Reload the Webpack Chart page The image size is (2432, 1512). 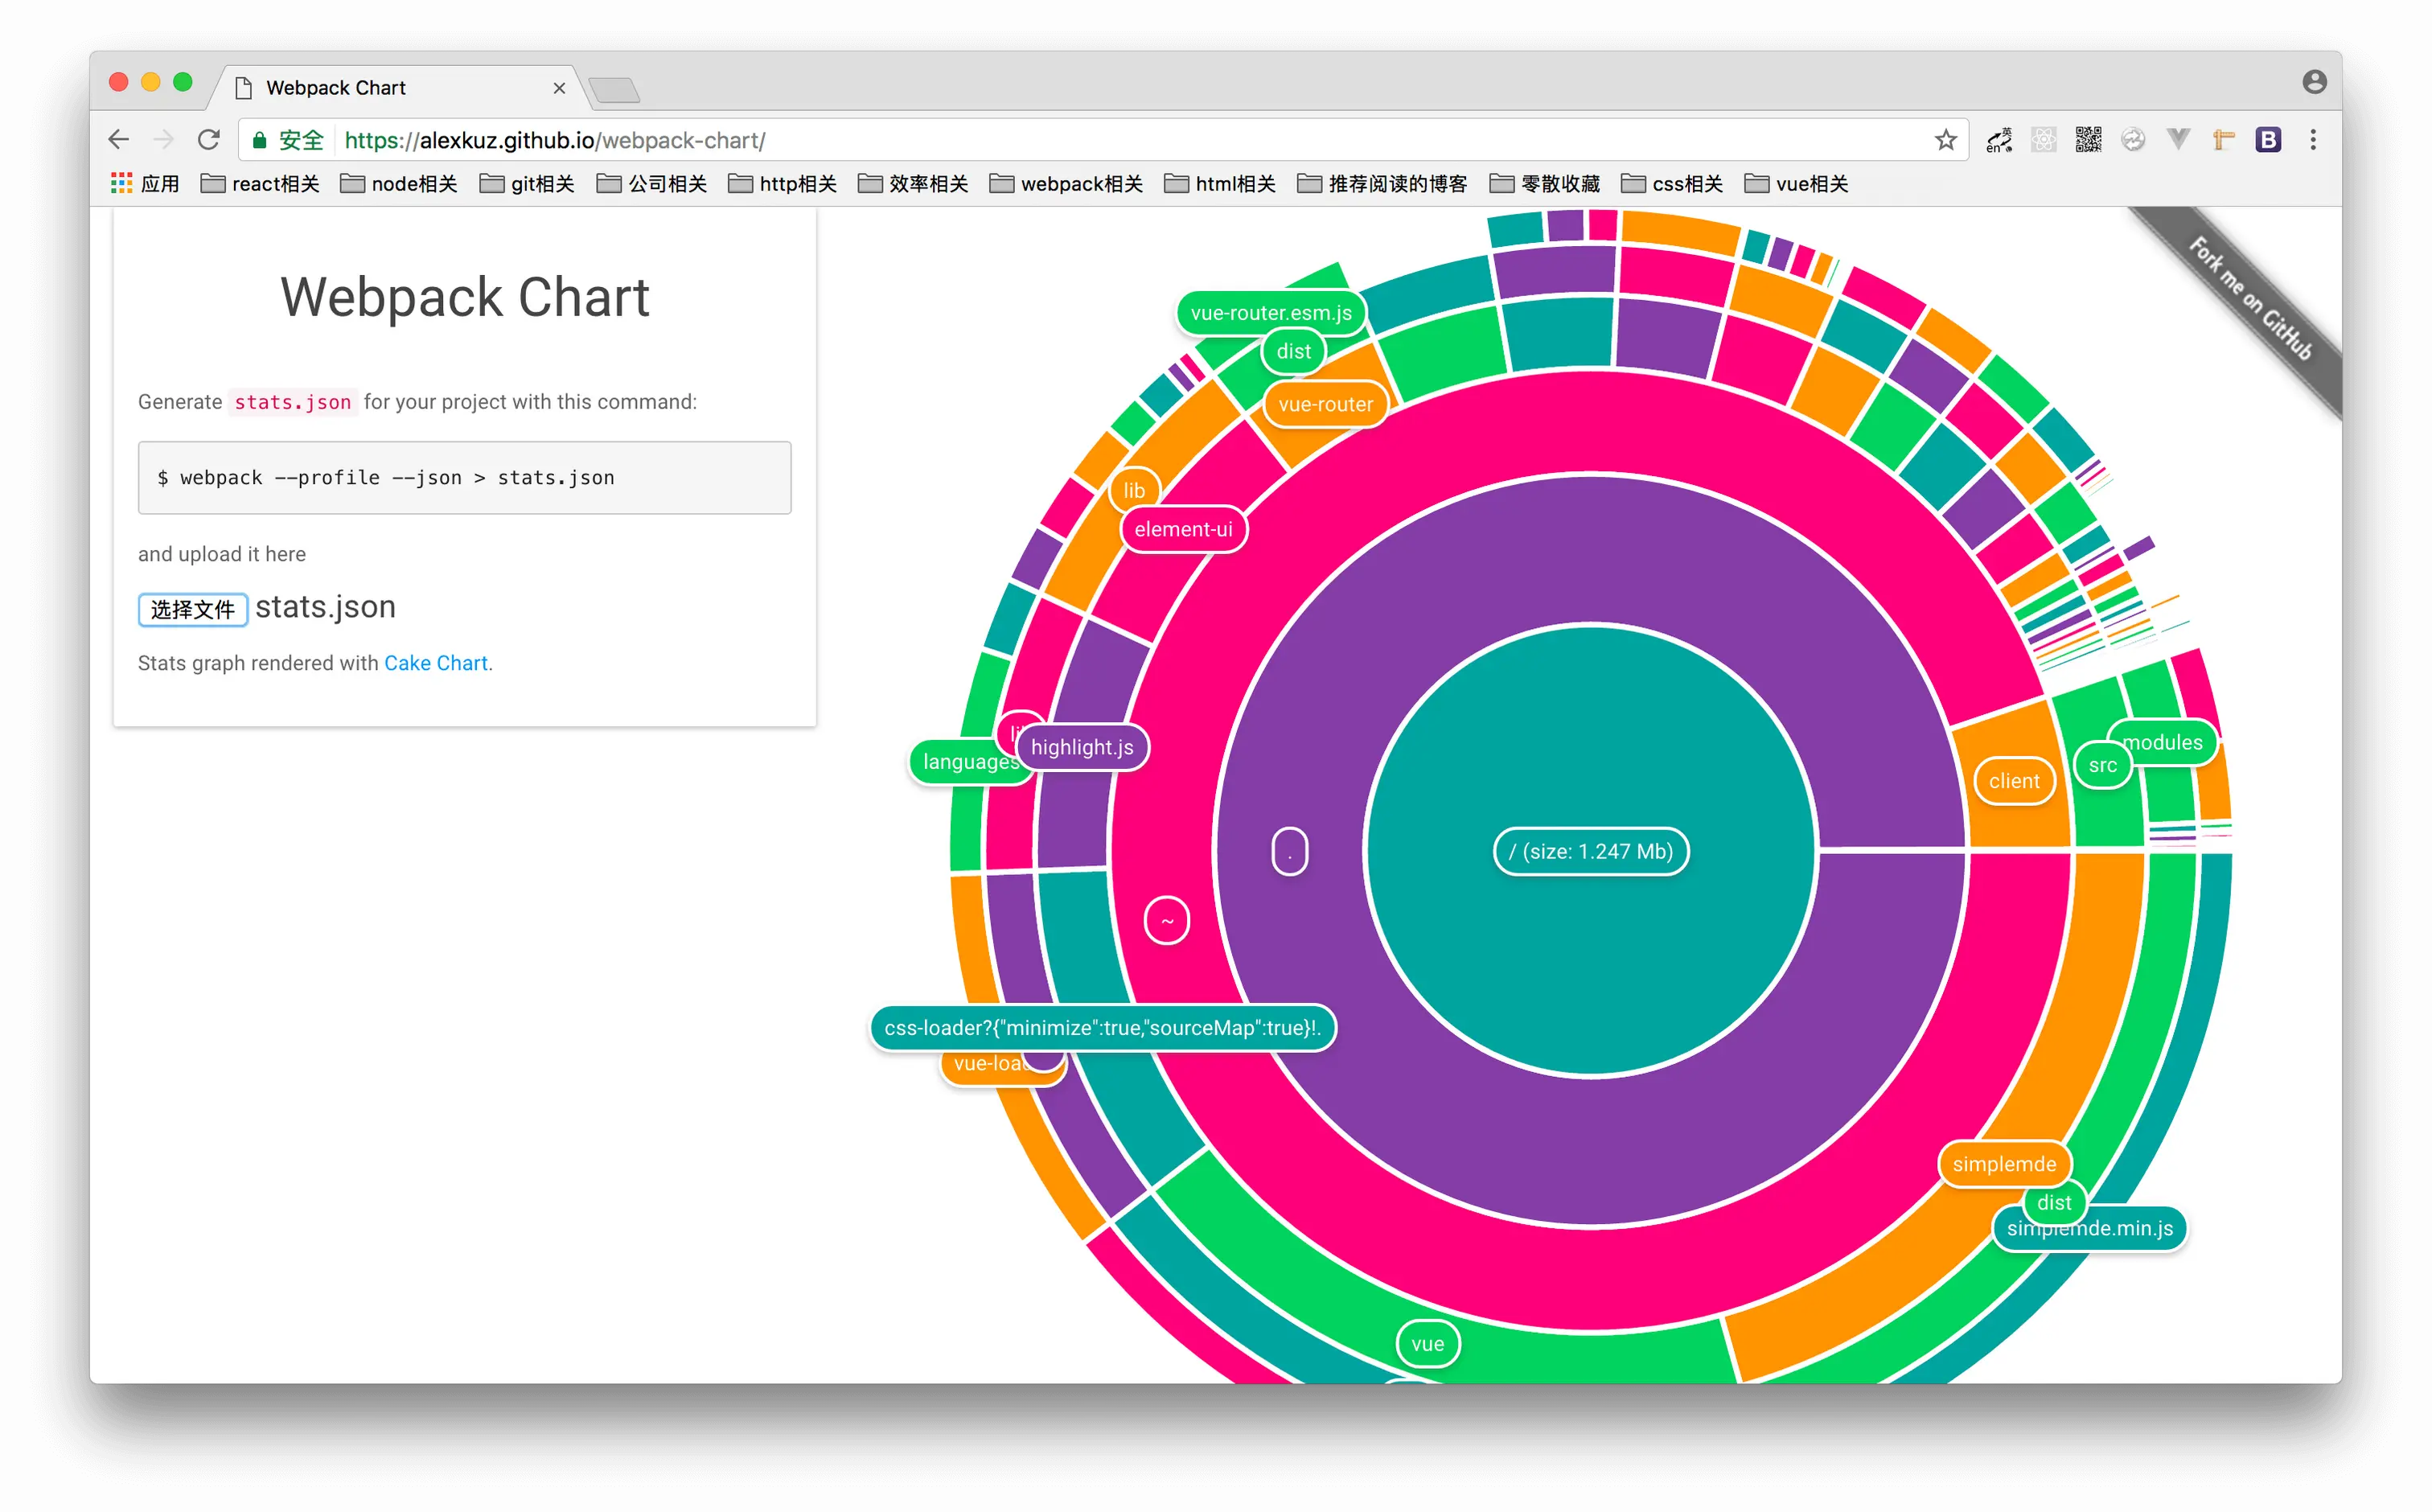[208, 140]
